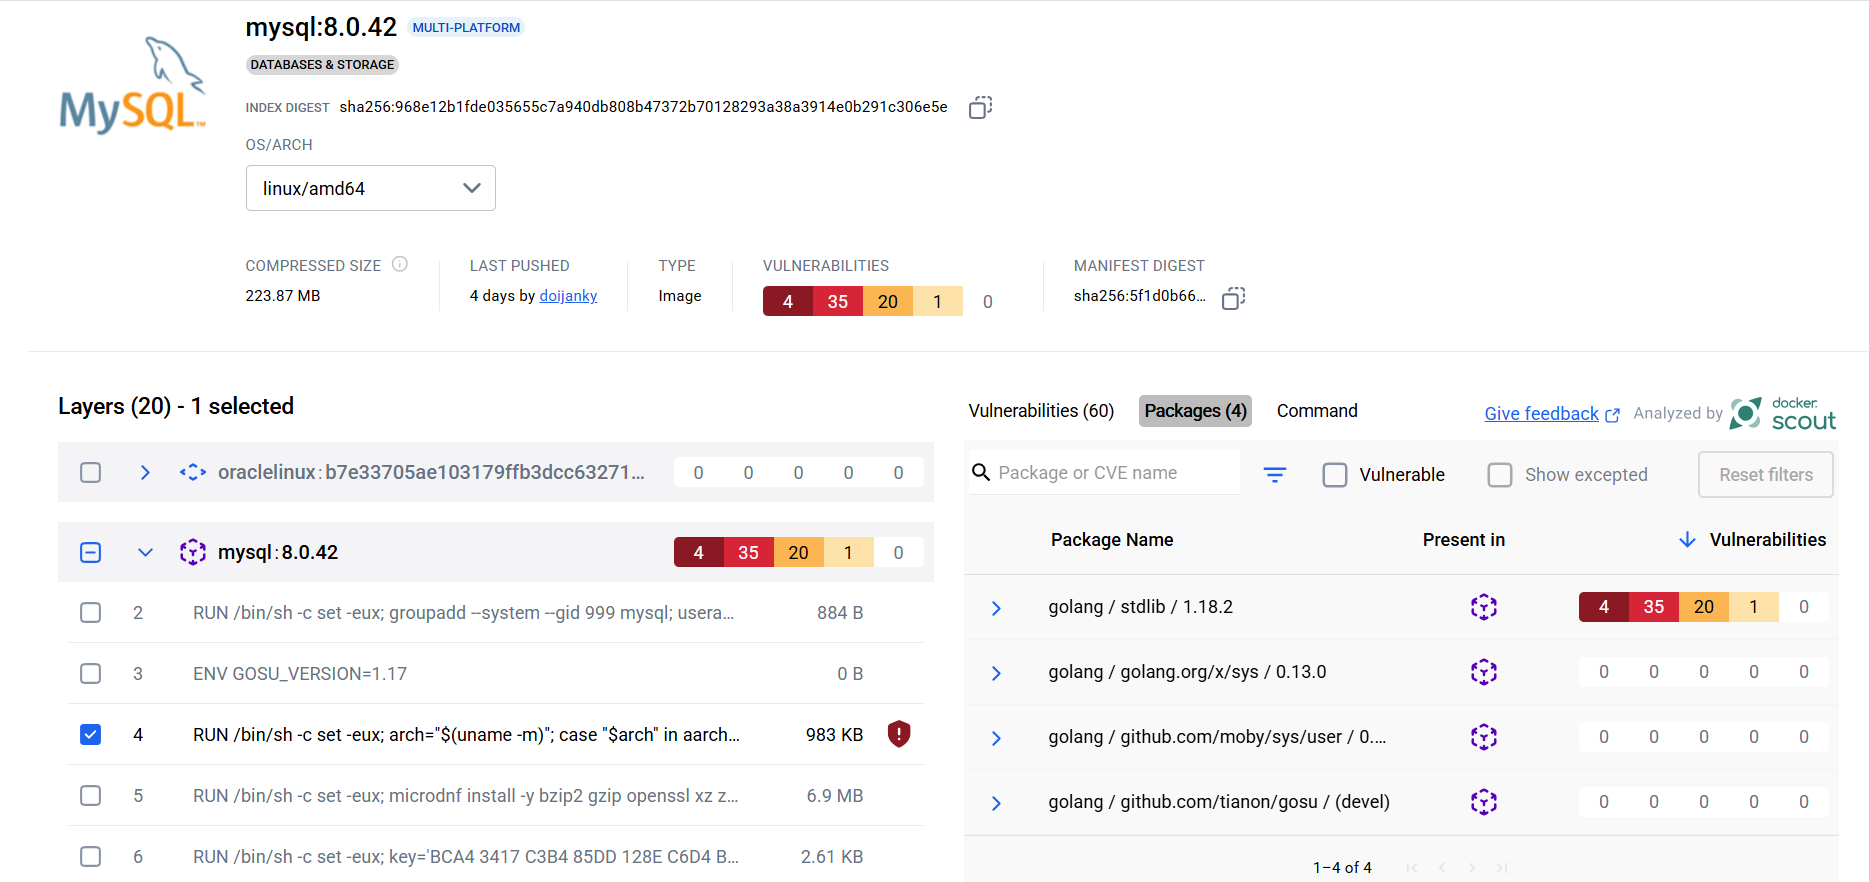Click the mysql:8.0.42 layer vulnerability bar

(798, 552)
